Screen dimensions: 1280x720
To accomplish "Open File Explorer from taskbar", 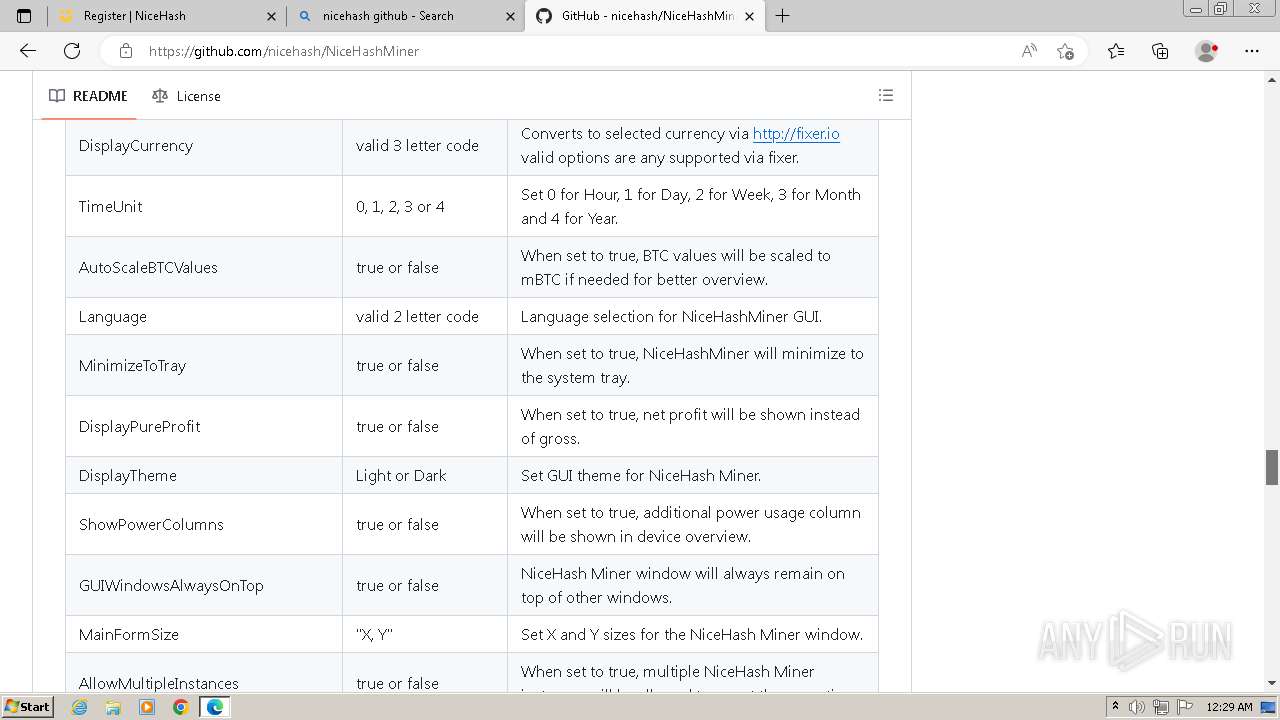I will (x=113, y=707).
